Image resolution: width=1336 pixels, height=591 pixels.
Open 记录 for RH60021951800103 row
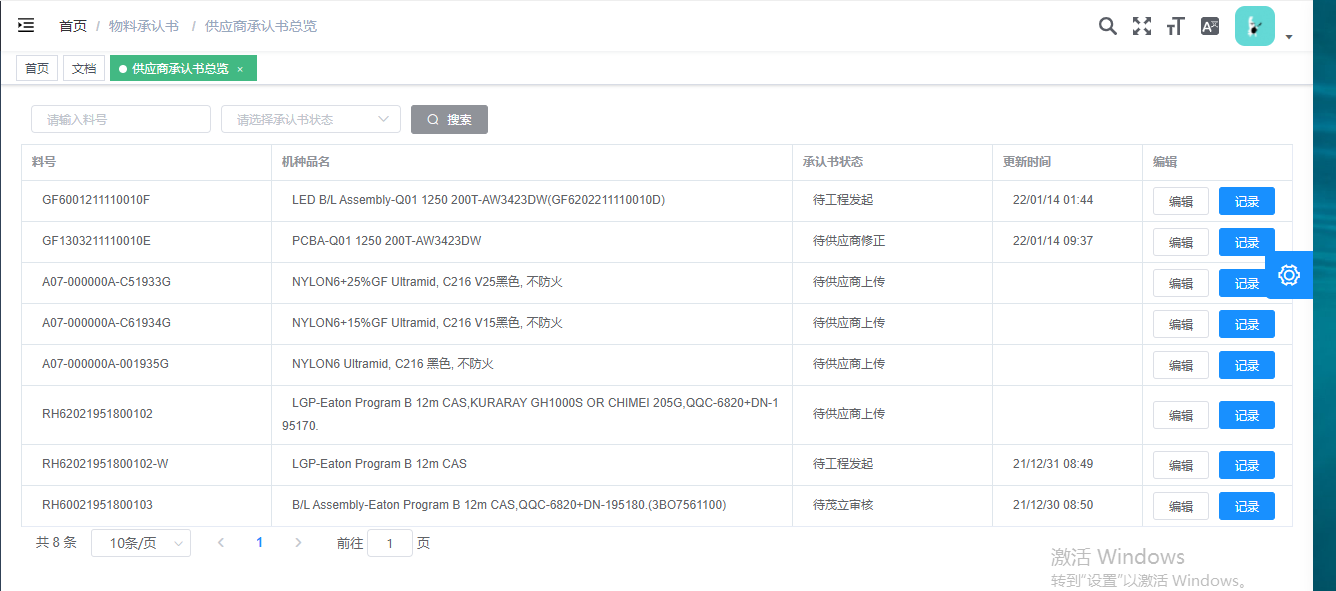click(x=1246, y=506)
